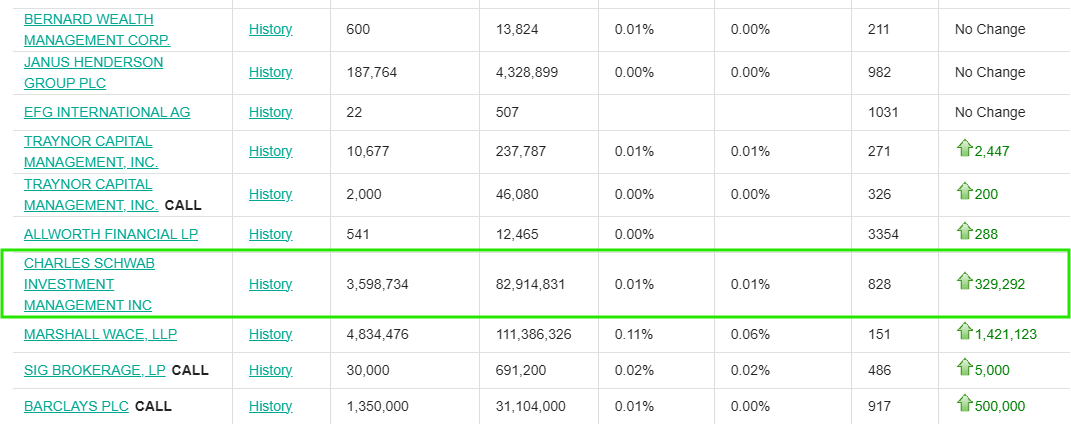This screenshot has height=424, width=1071.
Task: Select CALL label beside SIG Brokerage
Action: click(x=191, y=370)
